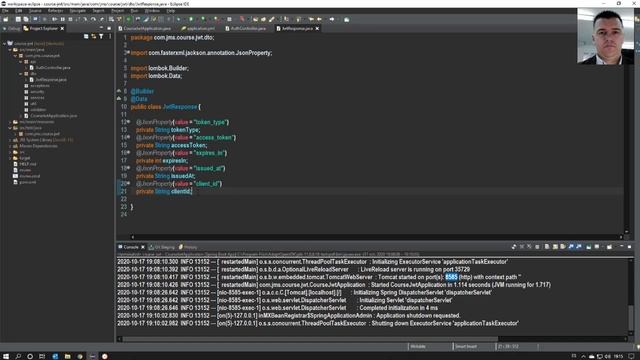Select CourseJwtApplication.java in Project Explorer
The height and width of the screenshot is (360, 640).
(x=53, y=116)
